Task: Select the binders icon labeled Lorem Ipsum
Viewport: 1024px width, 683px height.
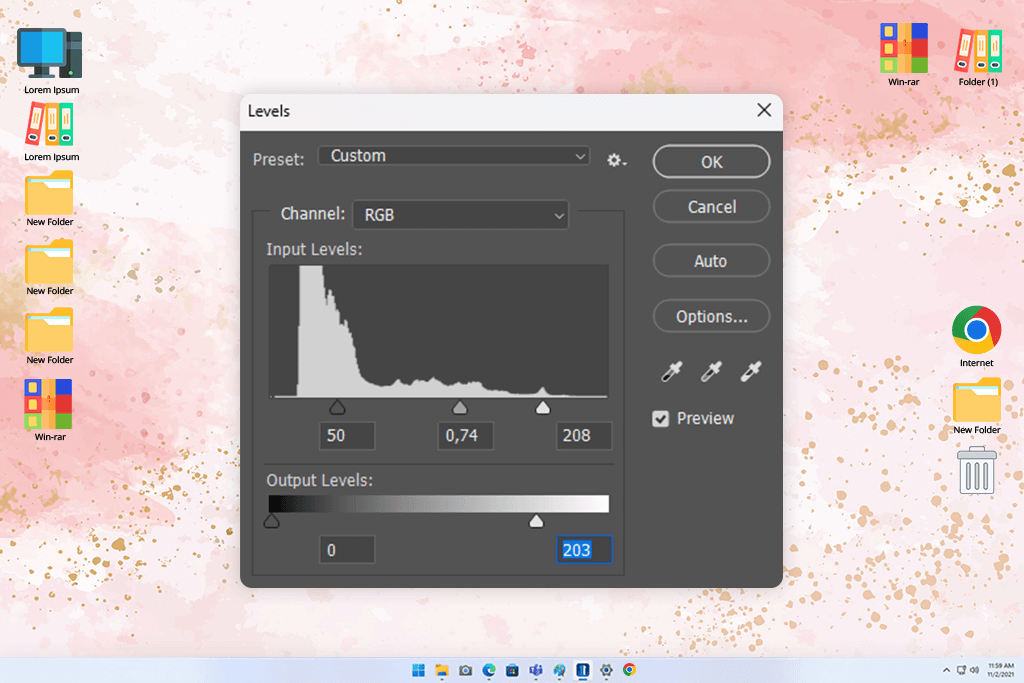Action: pyautogui.click(x=51, y=133)
